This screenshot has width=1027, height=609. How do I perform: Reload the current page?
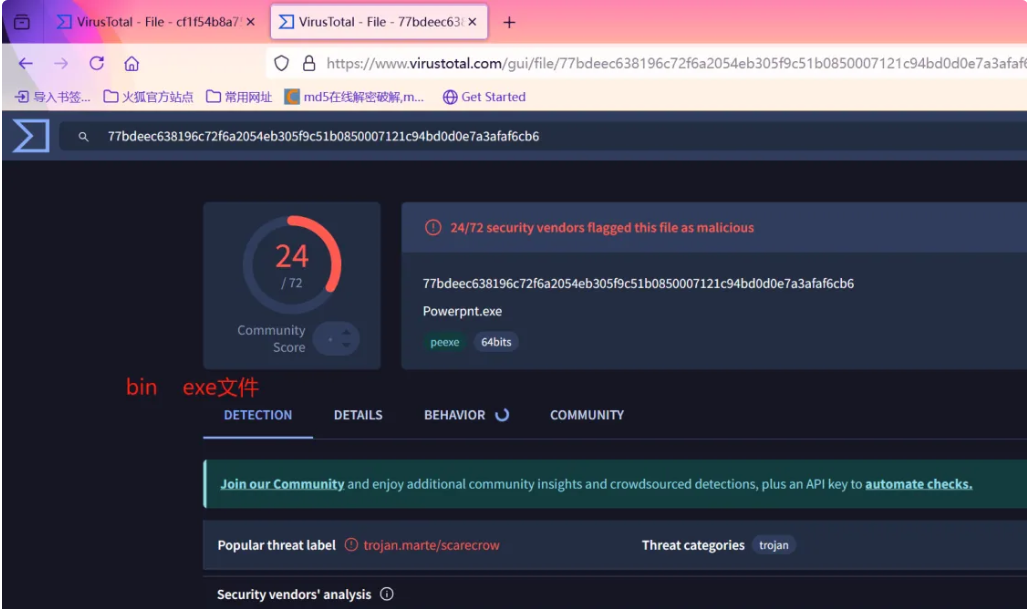click(97, 64)
